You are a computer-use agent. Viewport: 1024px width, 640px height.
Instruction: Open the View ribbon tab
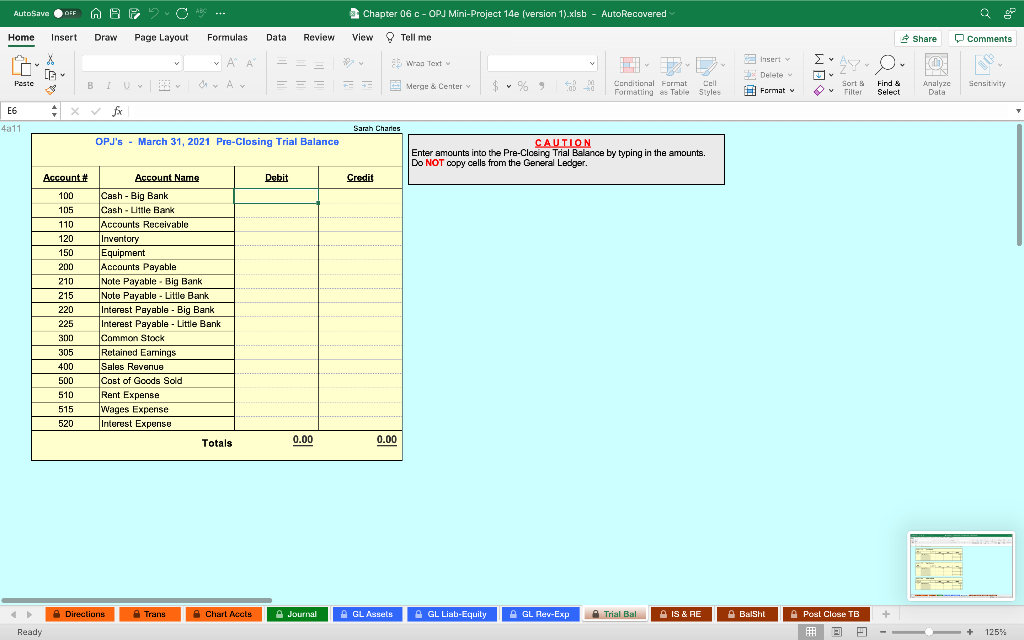[362, 38]
